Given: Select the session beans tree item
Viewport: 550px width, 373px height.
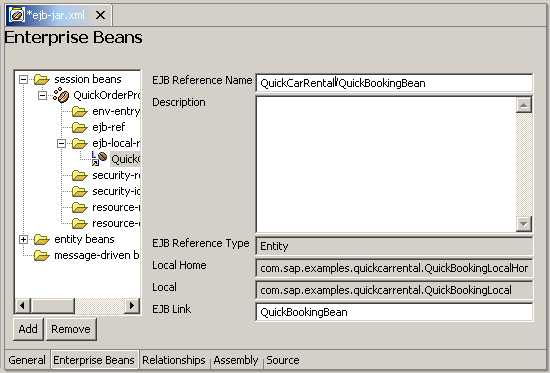Looking at the screenshot, I should click(88, 79).
